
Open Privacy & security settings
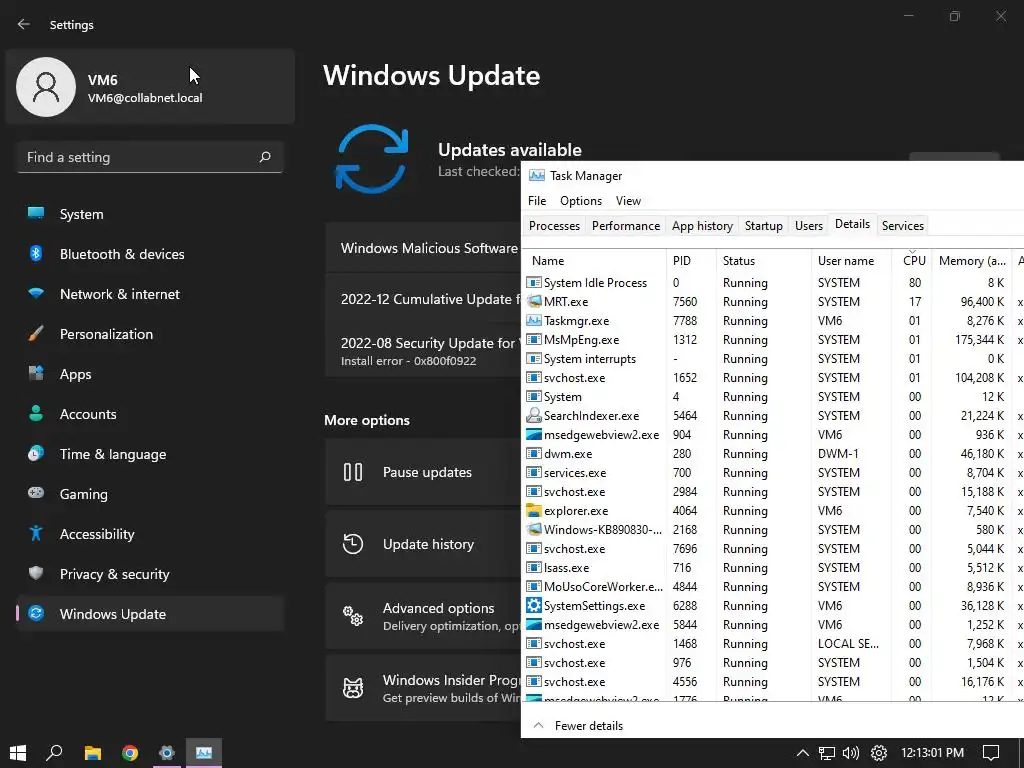tap(150, 574)
